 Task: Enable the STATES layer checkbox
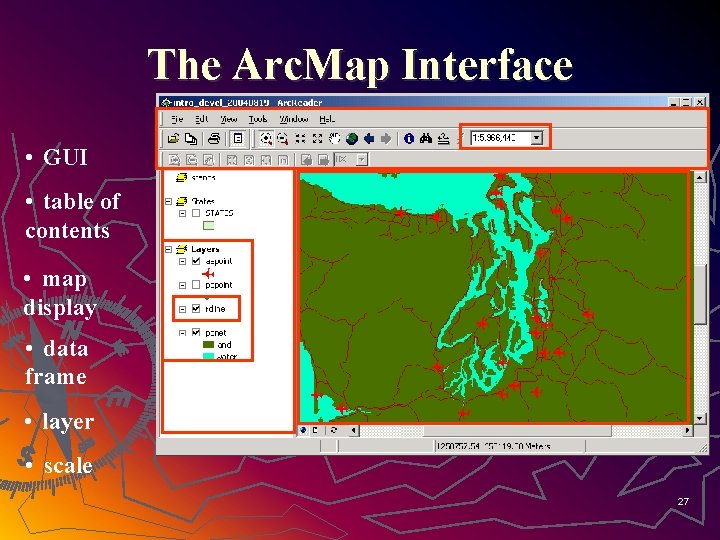click(196, 213)
